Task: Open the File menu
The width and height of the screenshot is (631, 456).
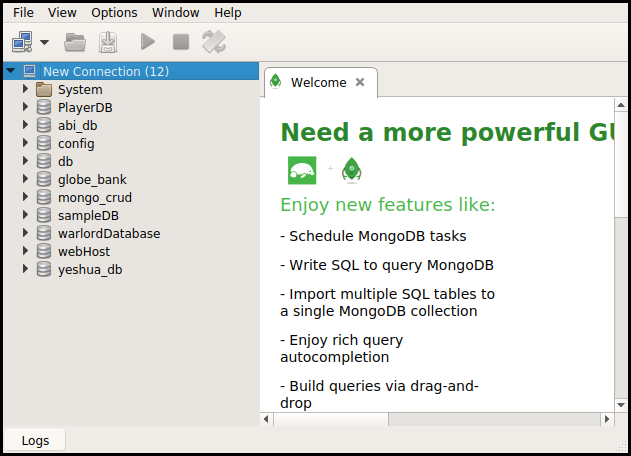Action: 23,13
